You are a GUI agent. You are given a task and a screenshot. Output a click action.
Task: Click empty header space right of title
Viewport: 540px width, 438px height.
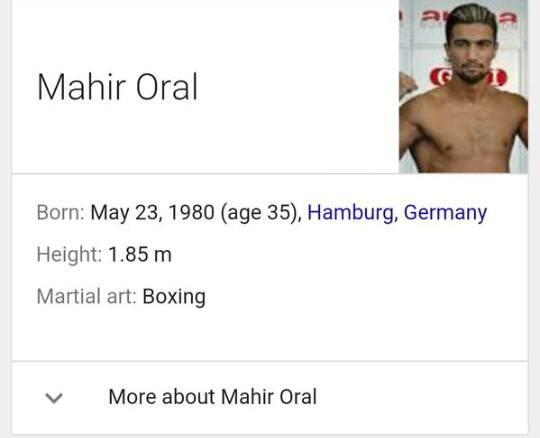tap(296, 87)
